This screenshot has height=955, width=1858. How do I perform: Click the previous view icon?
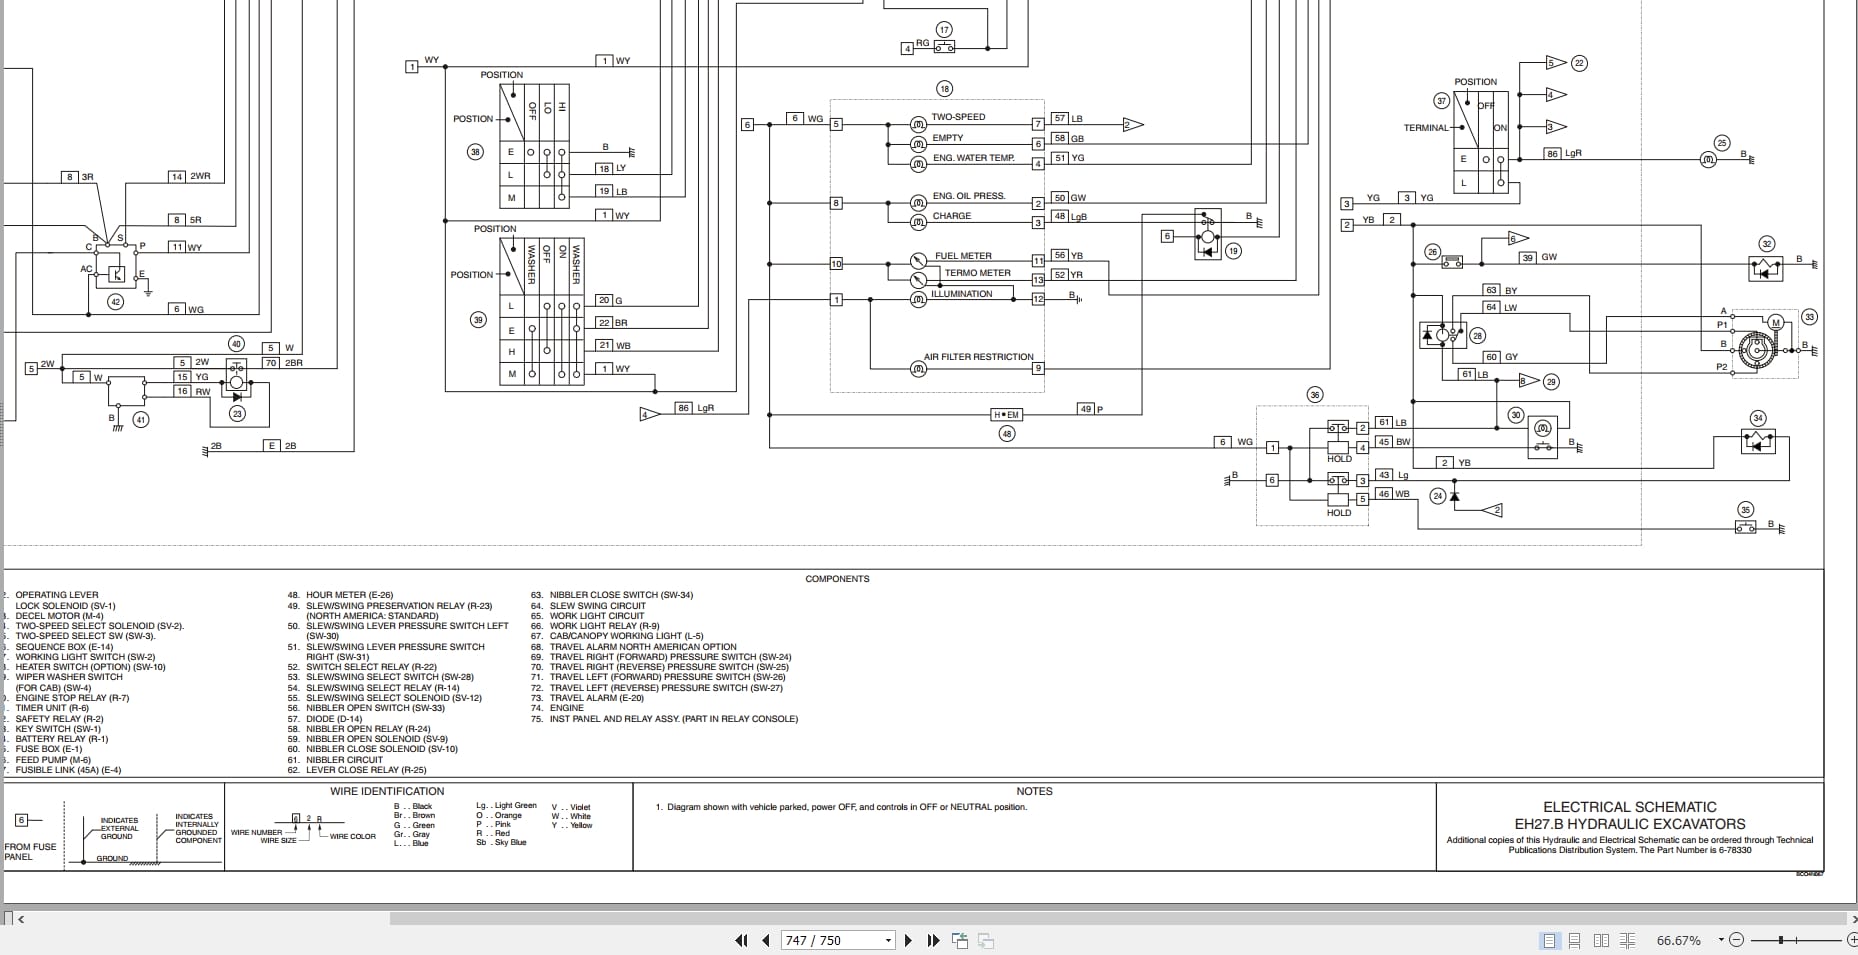coord(960,940)
